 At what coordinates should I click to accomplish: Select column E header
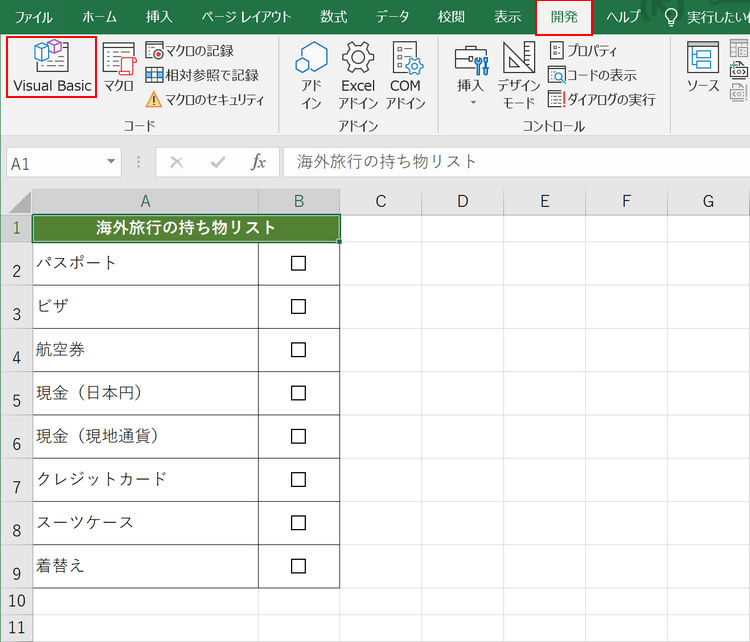[x=544, y=201]
